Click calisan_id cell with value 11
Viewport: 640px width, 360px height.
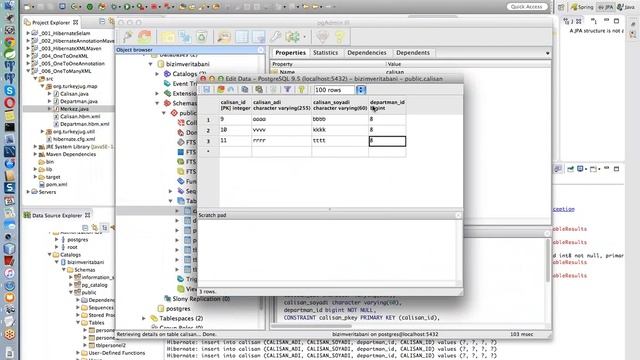click(x=235, y=140)
